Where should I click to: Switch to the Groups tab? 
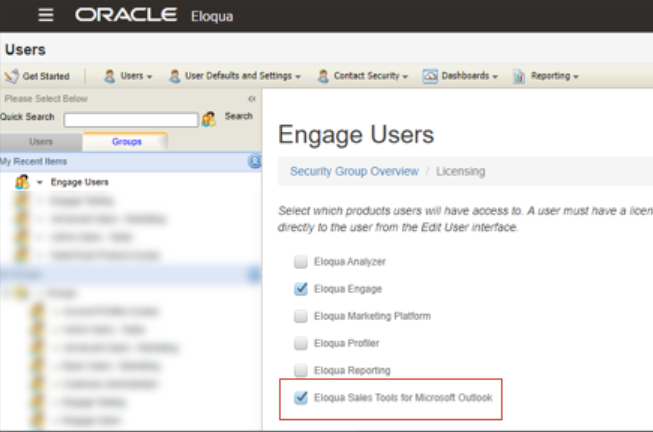(126, 142)
